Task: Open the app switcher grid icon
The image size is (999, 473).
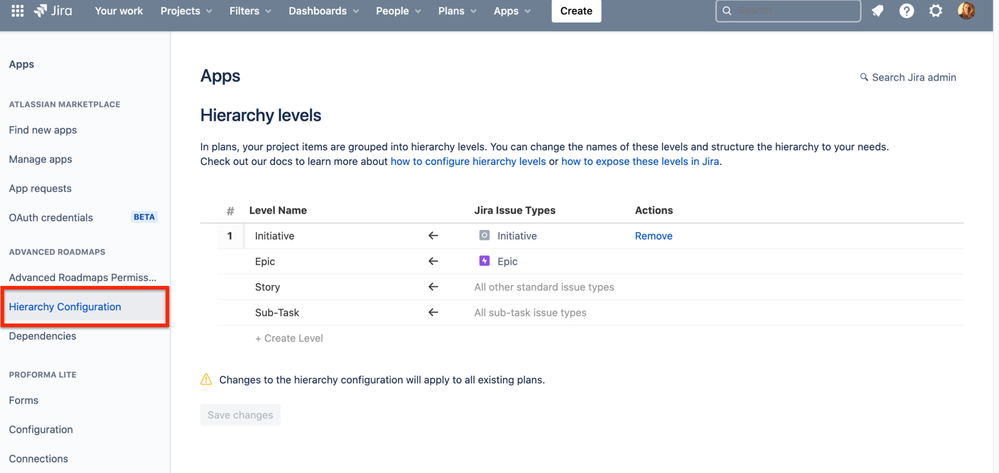Action: [x=18, y=11]
